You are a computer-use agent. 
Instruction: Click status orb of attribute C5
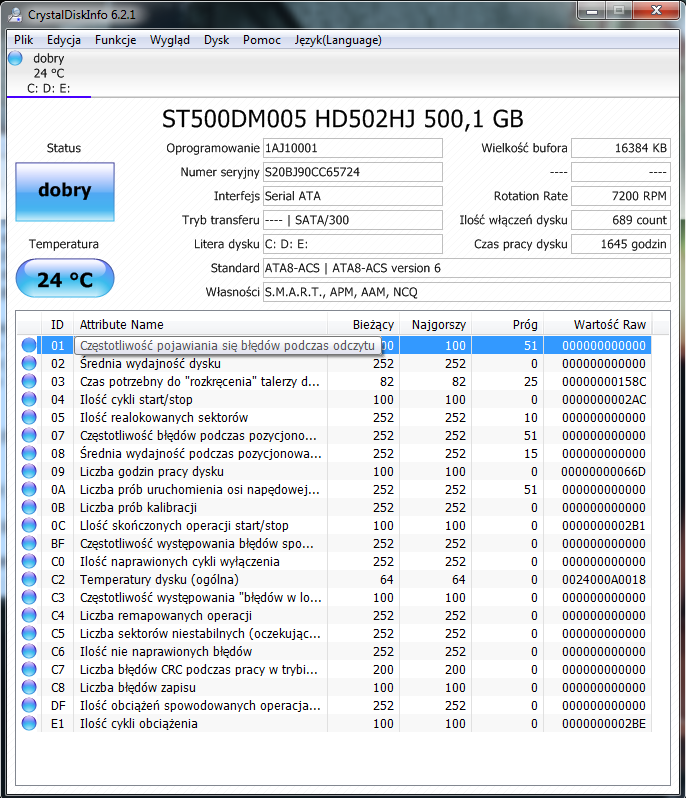[29, 633]
